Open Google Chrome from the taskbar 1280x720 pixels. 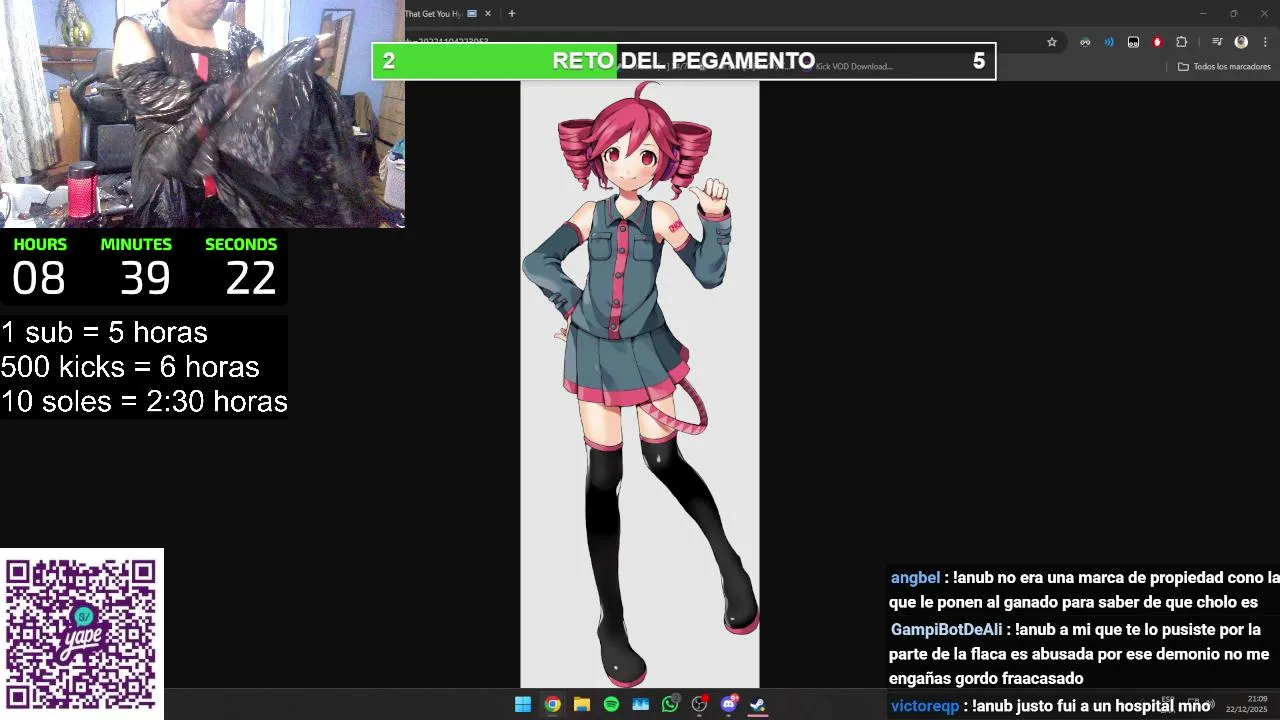[552, 705]
